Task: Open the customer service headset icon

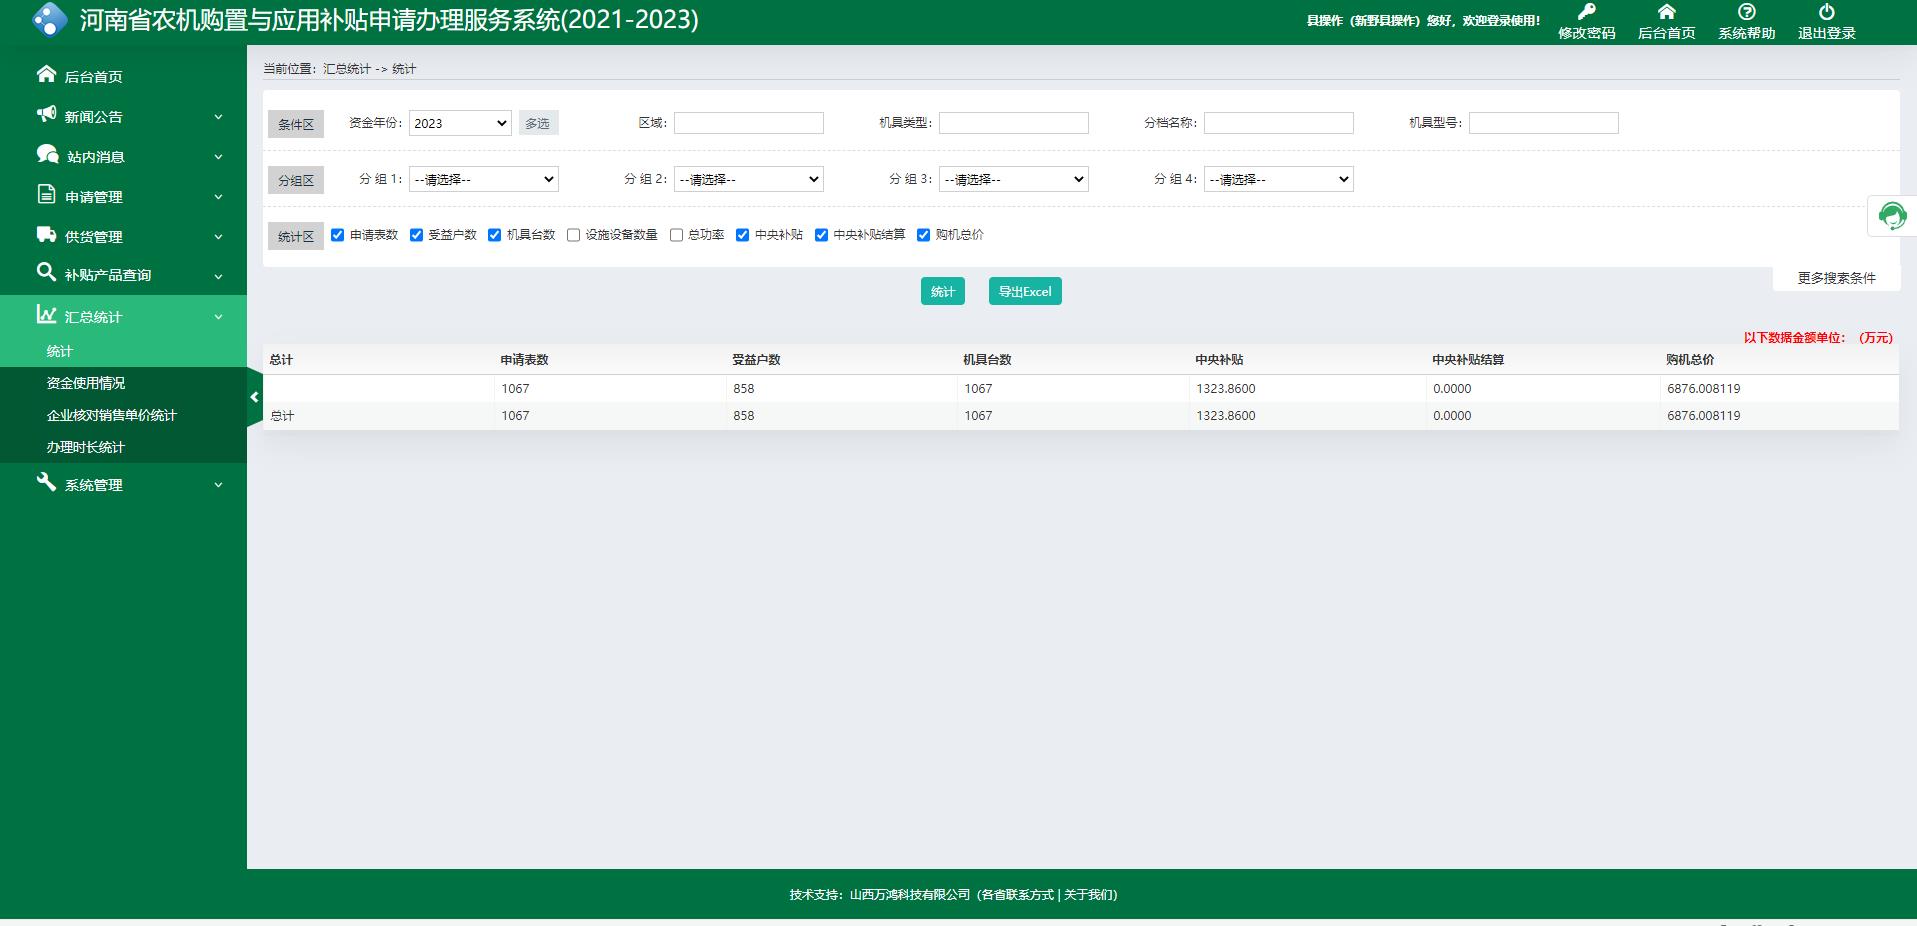Action: [x=1892, y=216]
